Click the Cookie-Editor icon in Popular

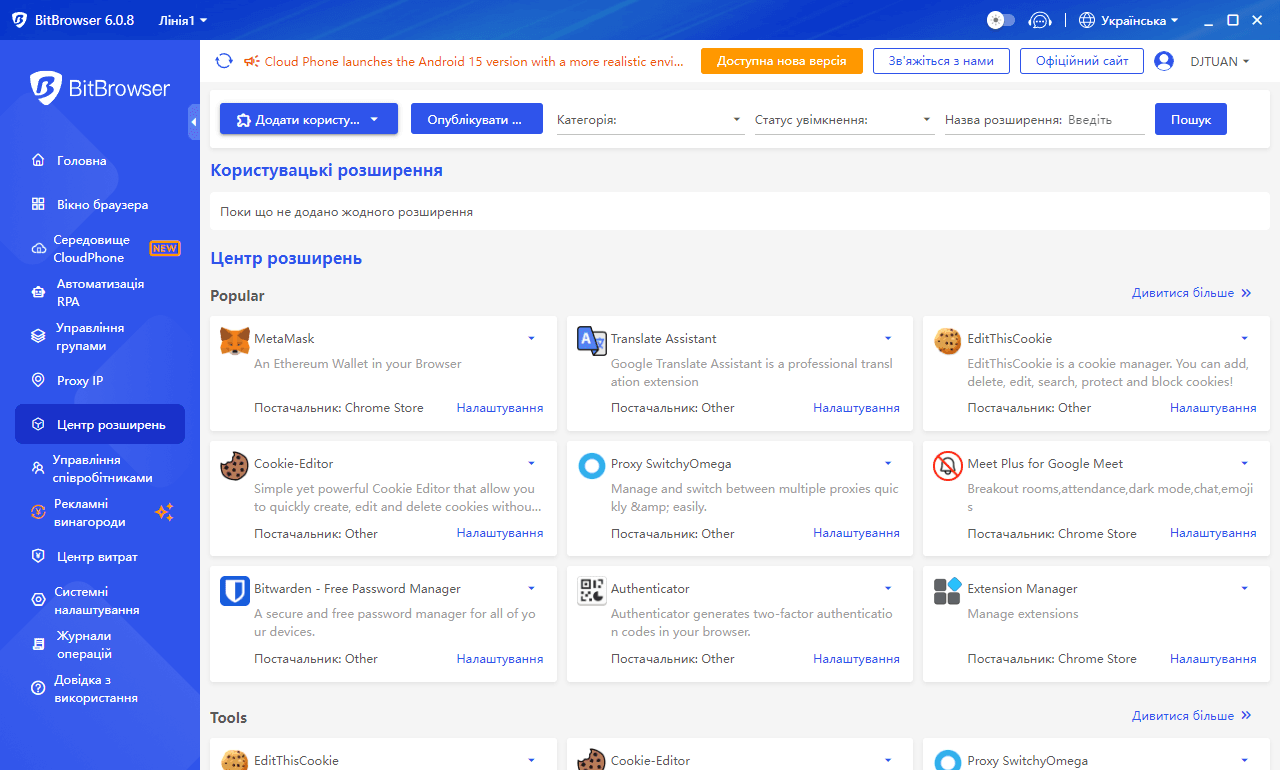click(x=235, y=466)
